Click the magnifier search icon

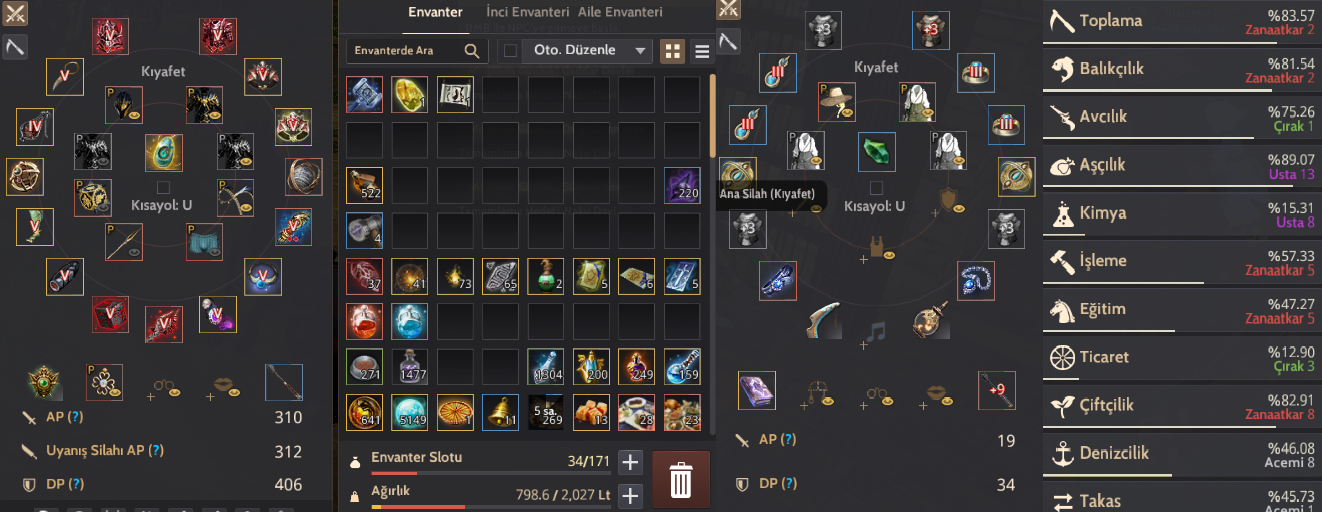472,50
